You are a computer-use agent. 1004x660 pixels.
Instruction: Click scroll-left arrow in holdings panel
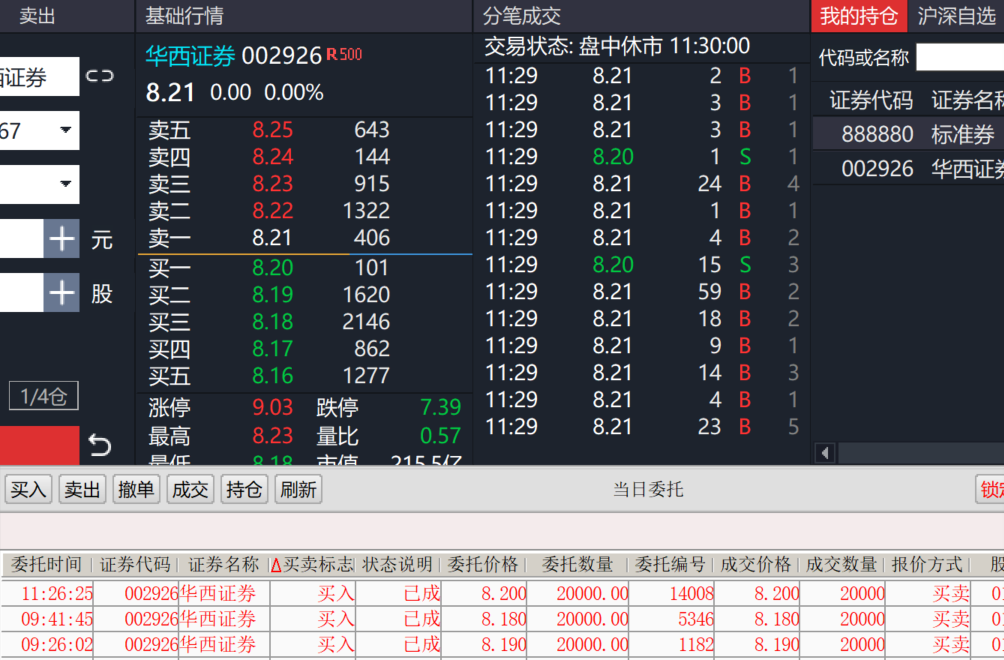(825, 453)
